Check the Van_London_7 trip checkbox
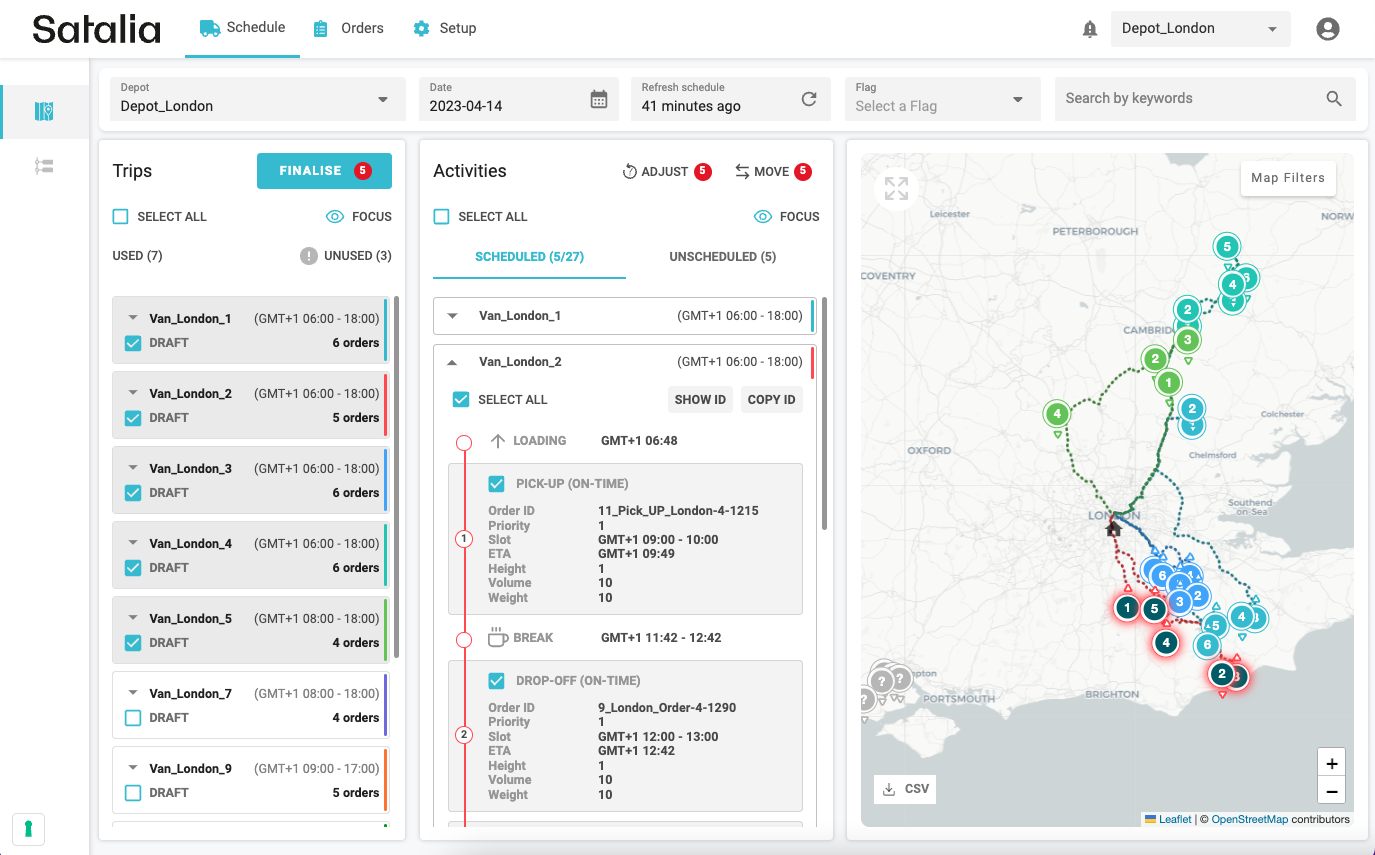The image size is (1375, 855). 133,718
